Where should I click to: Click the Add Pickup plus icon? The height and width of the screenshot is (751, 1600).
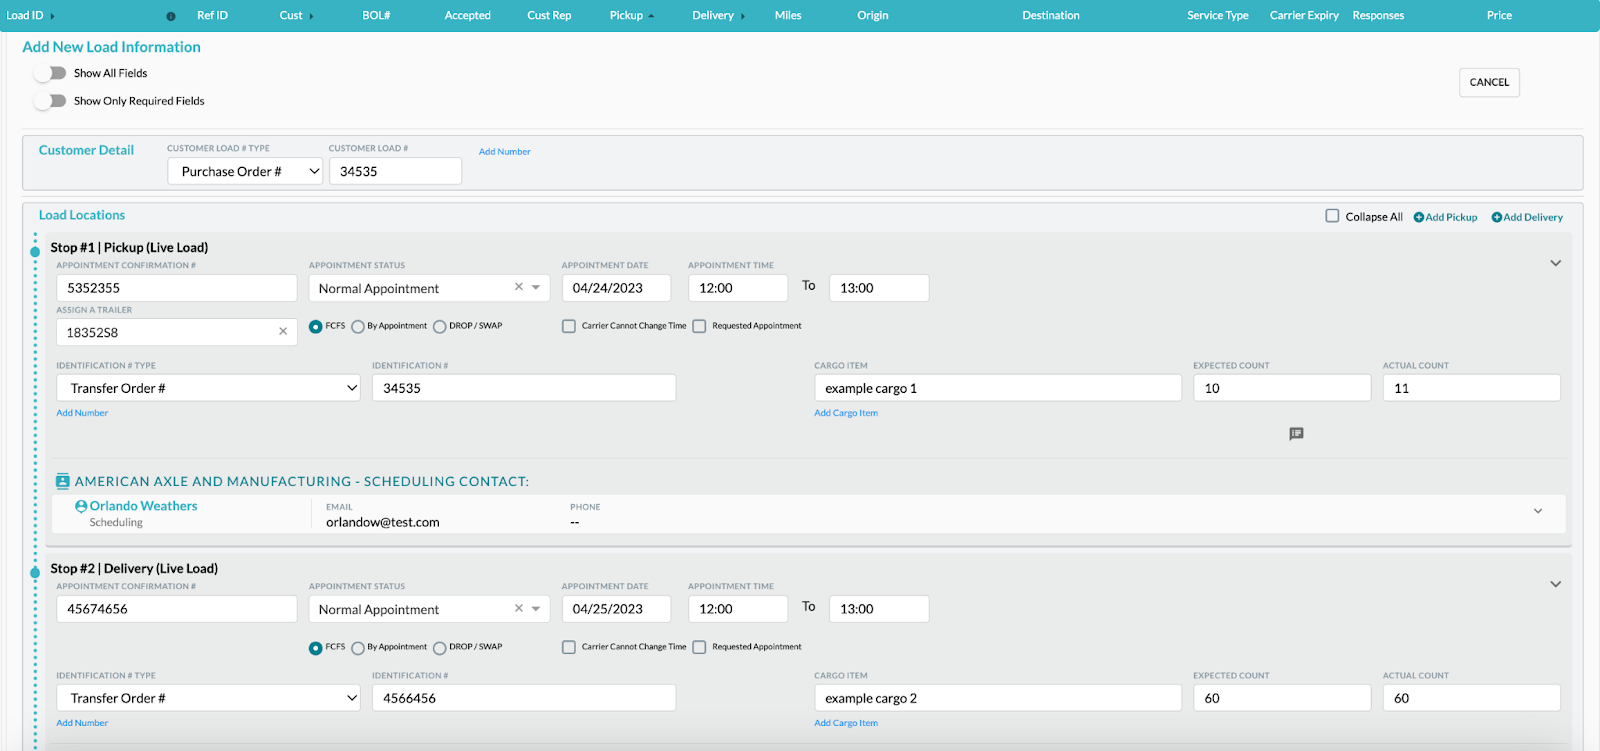coord(1418,217)
